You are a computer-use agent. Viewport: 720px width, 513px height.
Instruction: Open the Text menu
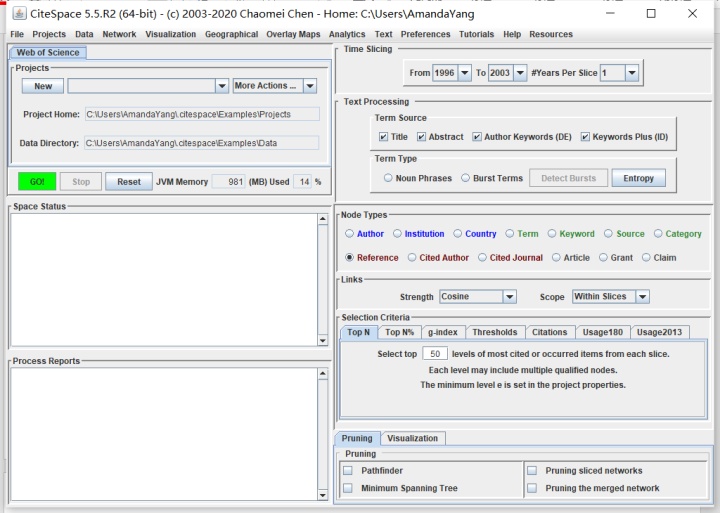pos(383,34)
